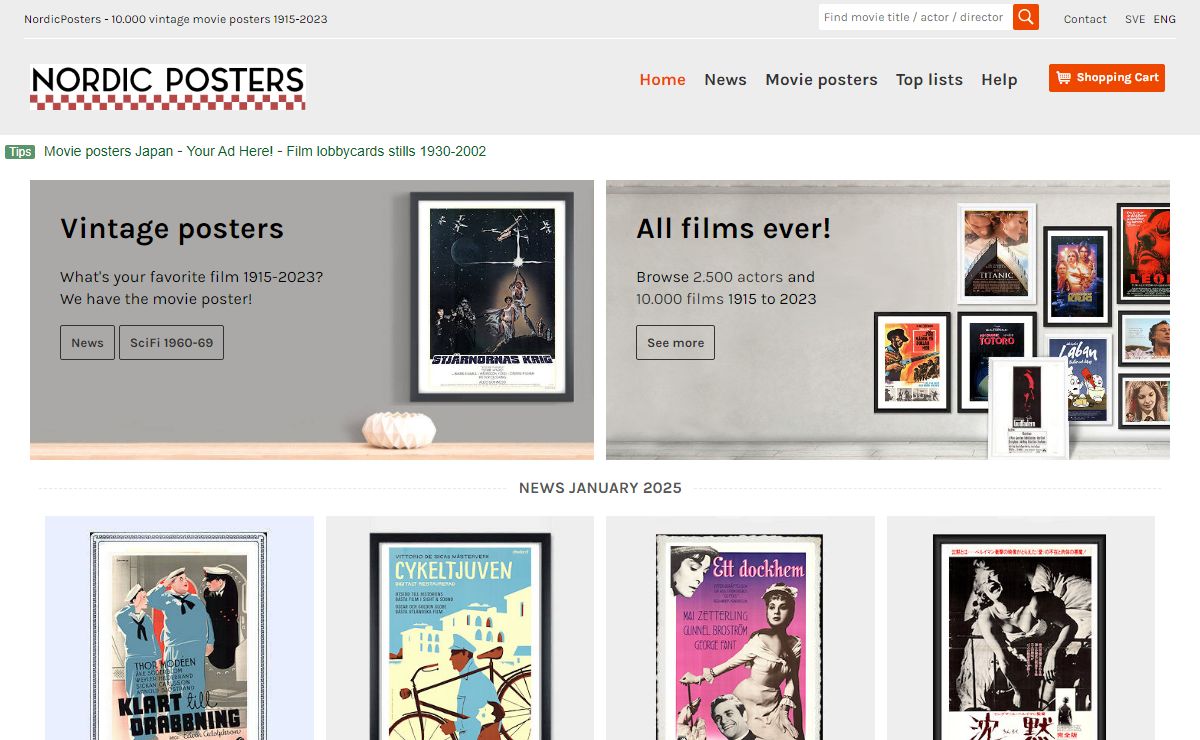Follow the Your Ad Here! link
1200x740 pixels.
pyautogui.click(x=230, y=151)
